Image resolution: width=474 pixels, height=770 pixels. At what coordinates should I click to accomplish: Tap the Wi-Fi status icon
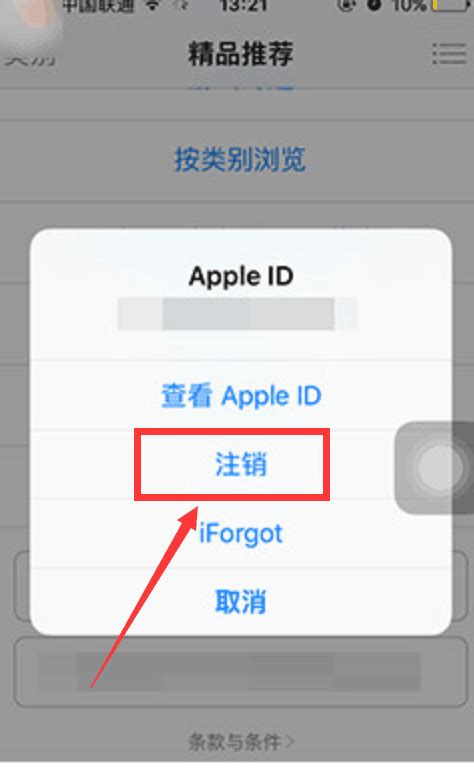(x=153, y=5)
